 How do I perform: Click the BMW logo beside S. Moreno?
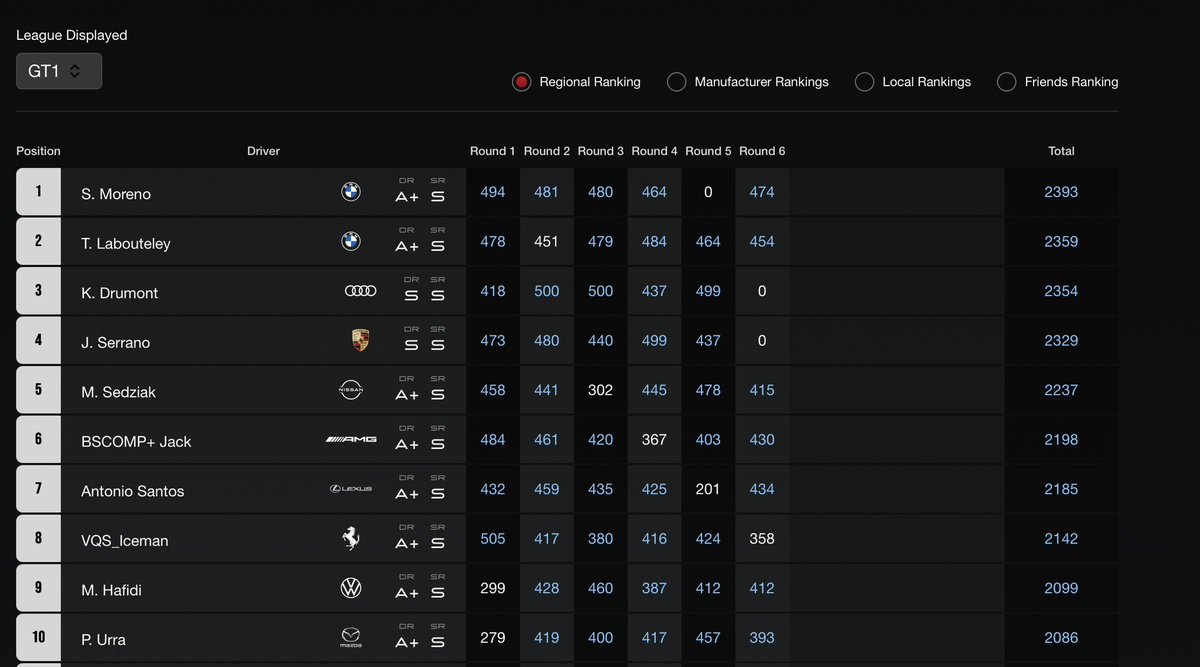pyautogui.click(x=350, y=192)
